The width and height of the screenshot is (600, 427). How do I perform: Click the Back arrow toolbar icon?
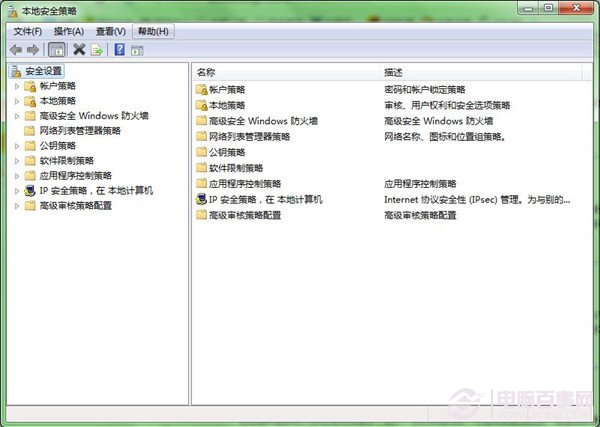(16, 49)
